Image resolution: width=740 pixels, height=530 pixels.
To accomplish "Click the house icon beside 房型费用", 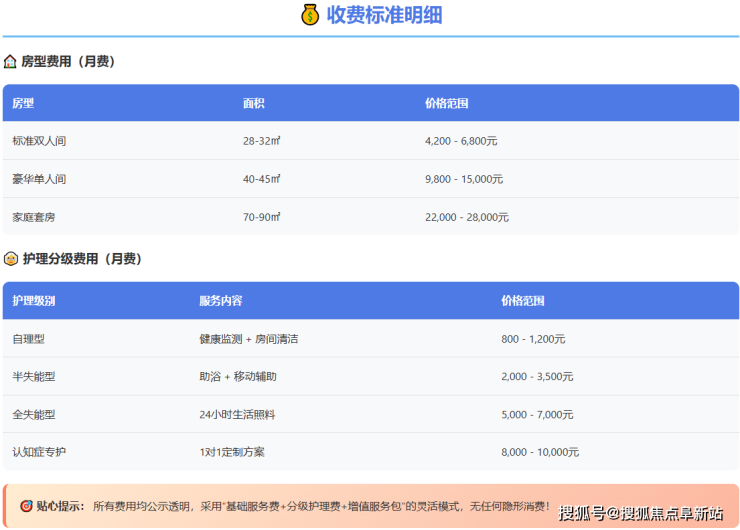I will coord(10,62).
